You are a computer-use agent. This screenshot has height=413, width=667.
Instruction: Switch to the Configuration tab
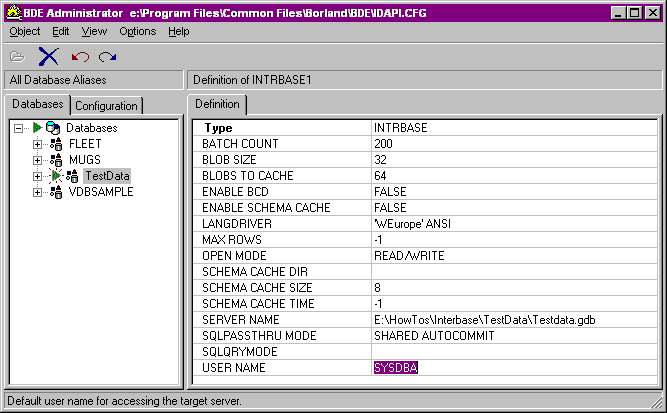[x=106, y=106]
